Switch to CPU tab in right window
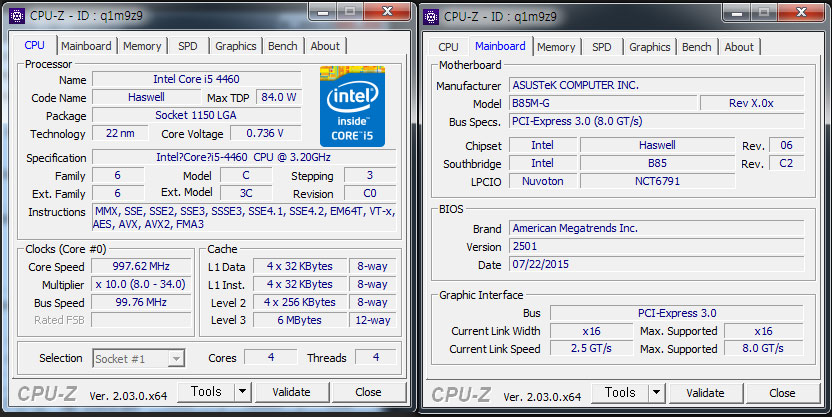This screenshot has width=832, height=417. point(448,47)
